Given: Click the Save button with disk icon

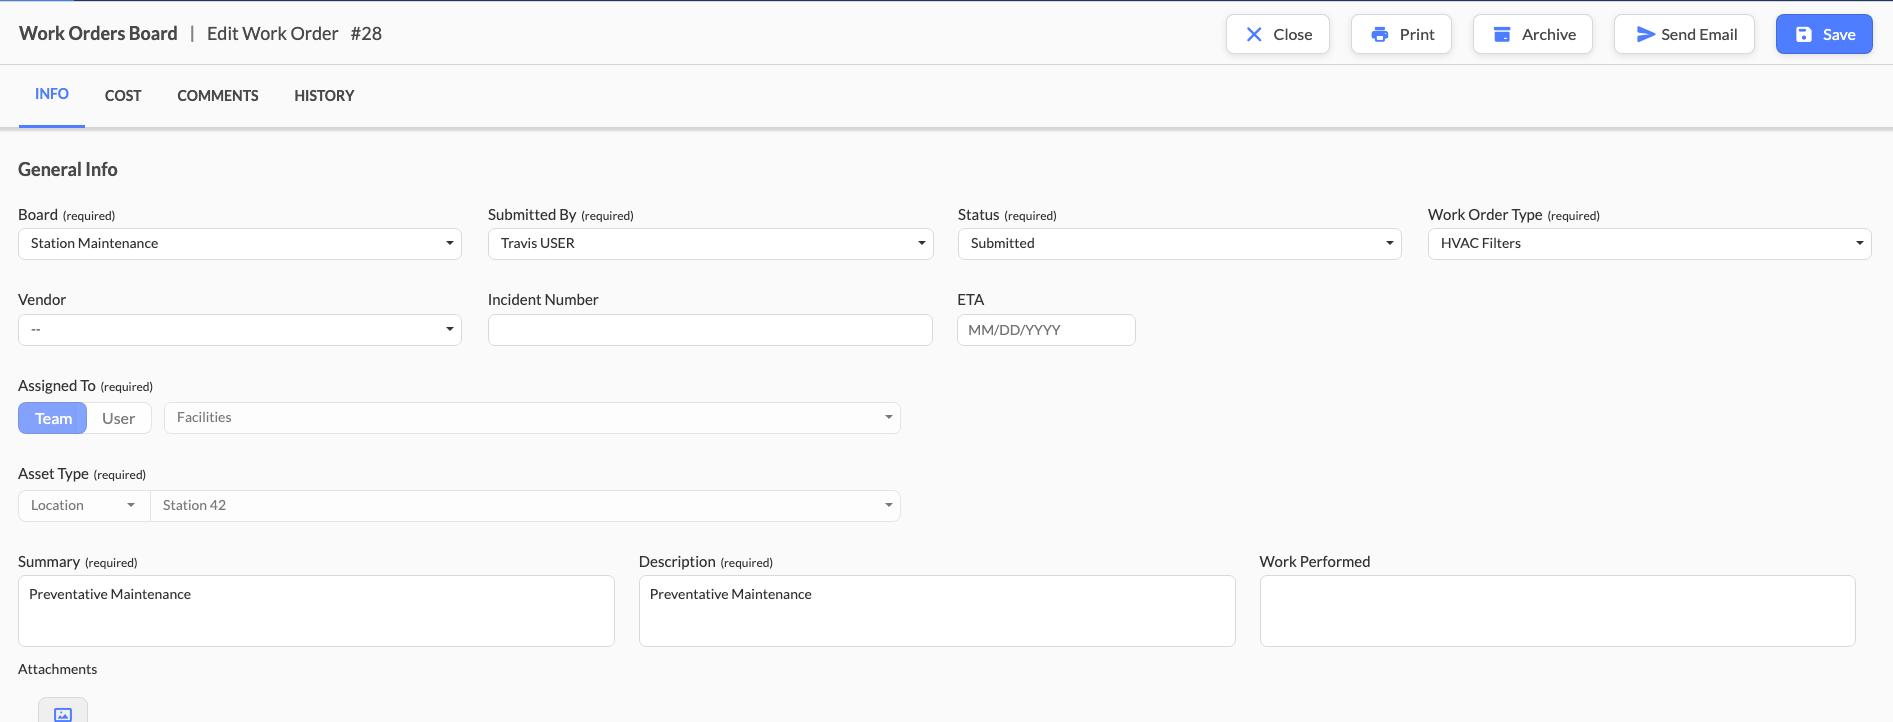Looking at the screenshot, I should (1823, 34).
